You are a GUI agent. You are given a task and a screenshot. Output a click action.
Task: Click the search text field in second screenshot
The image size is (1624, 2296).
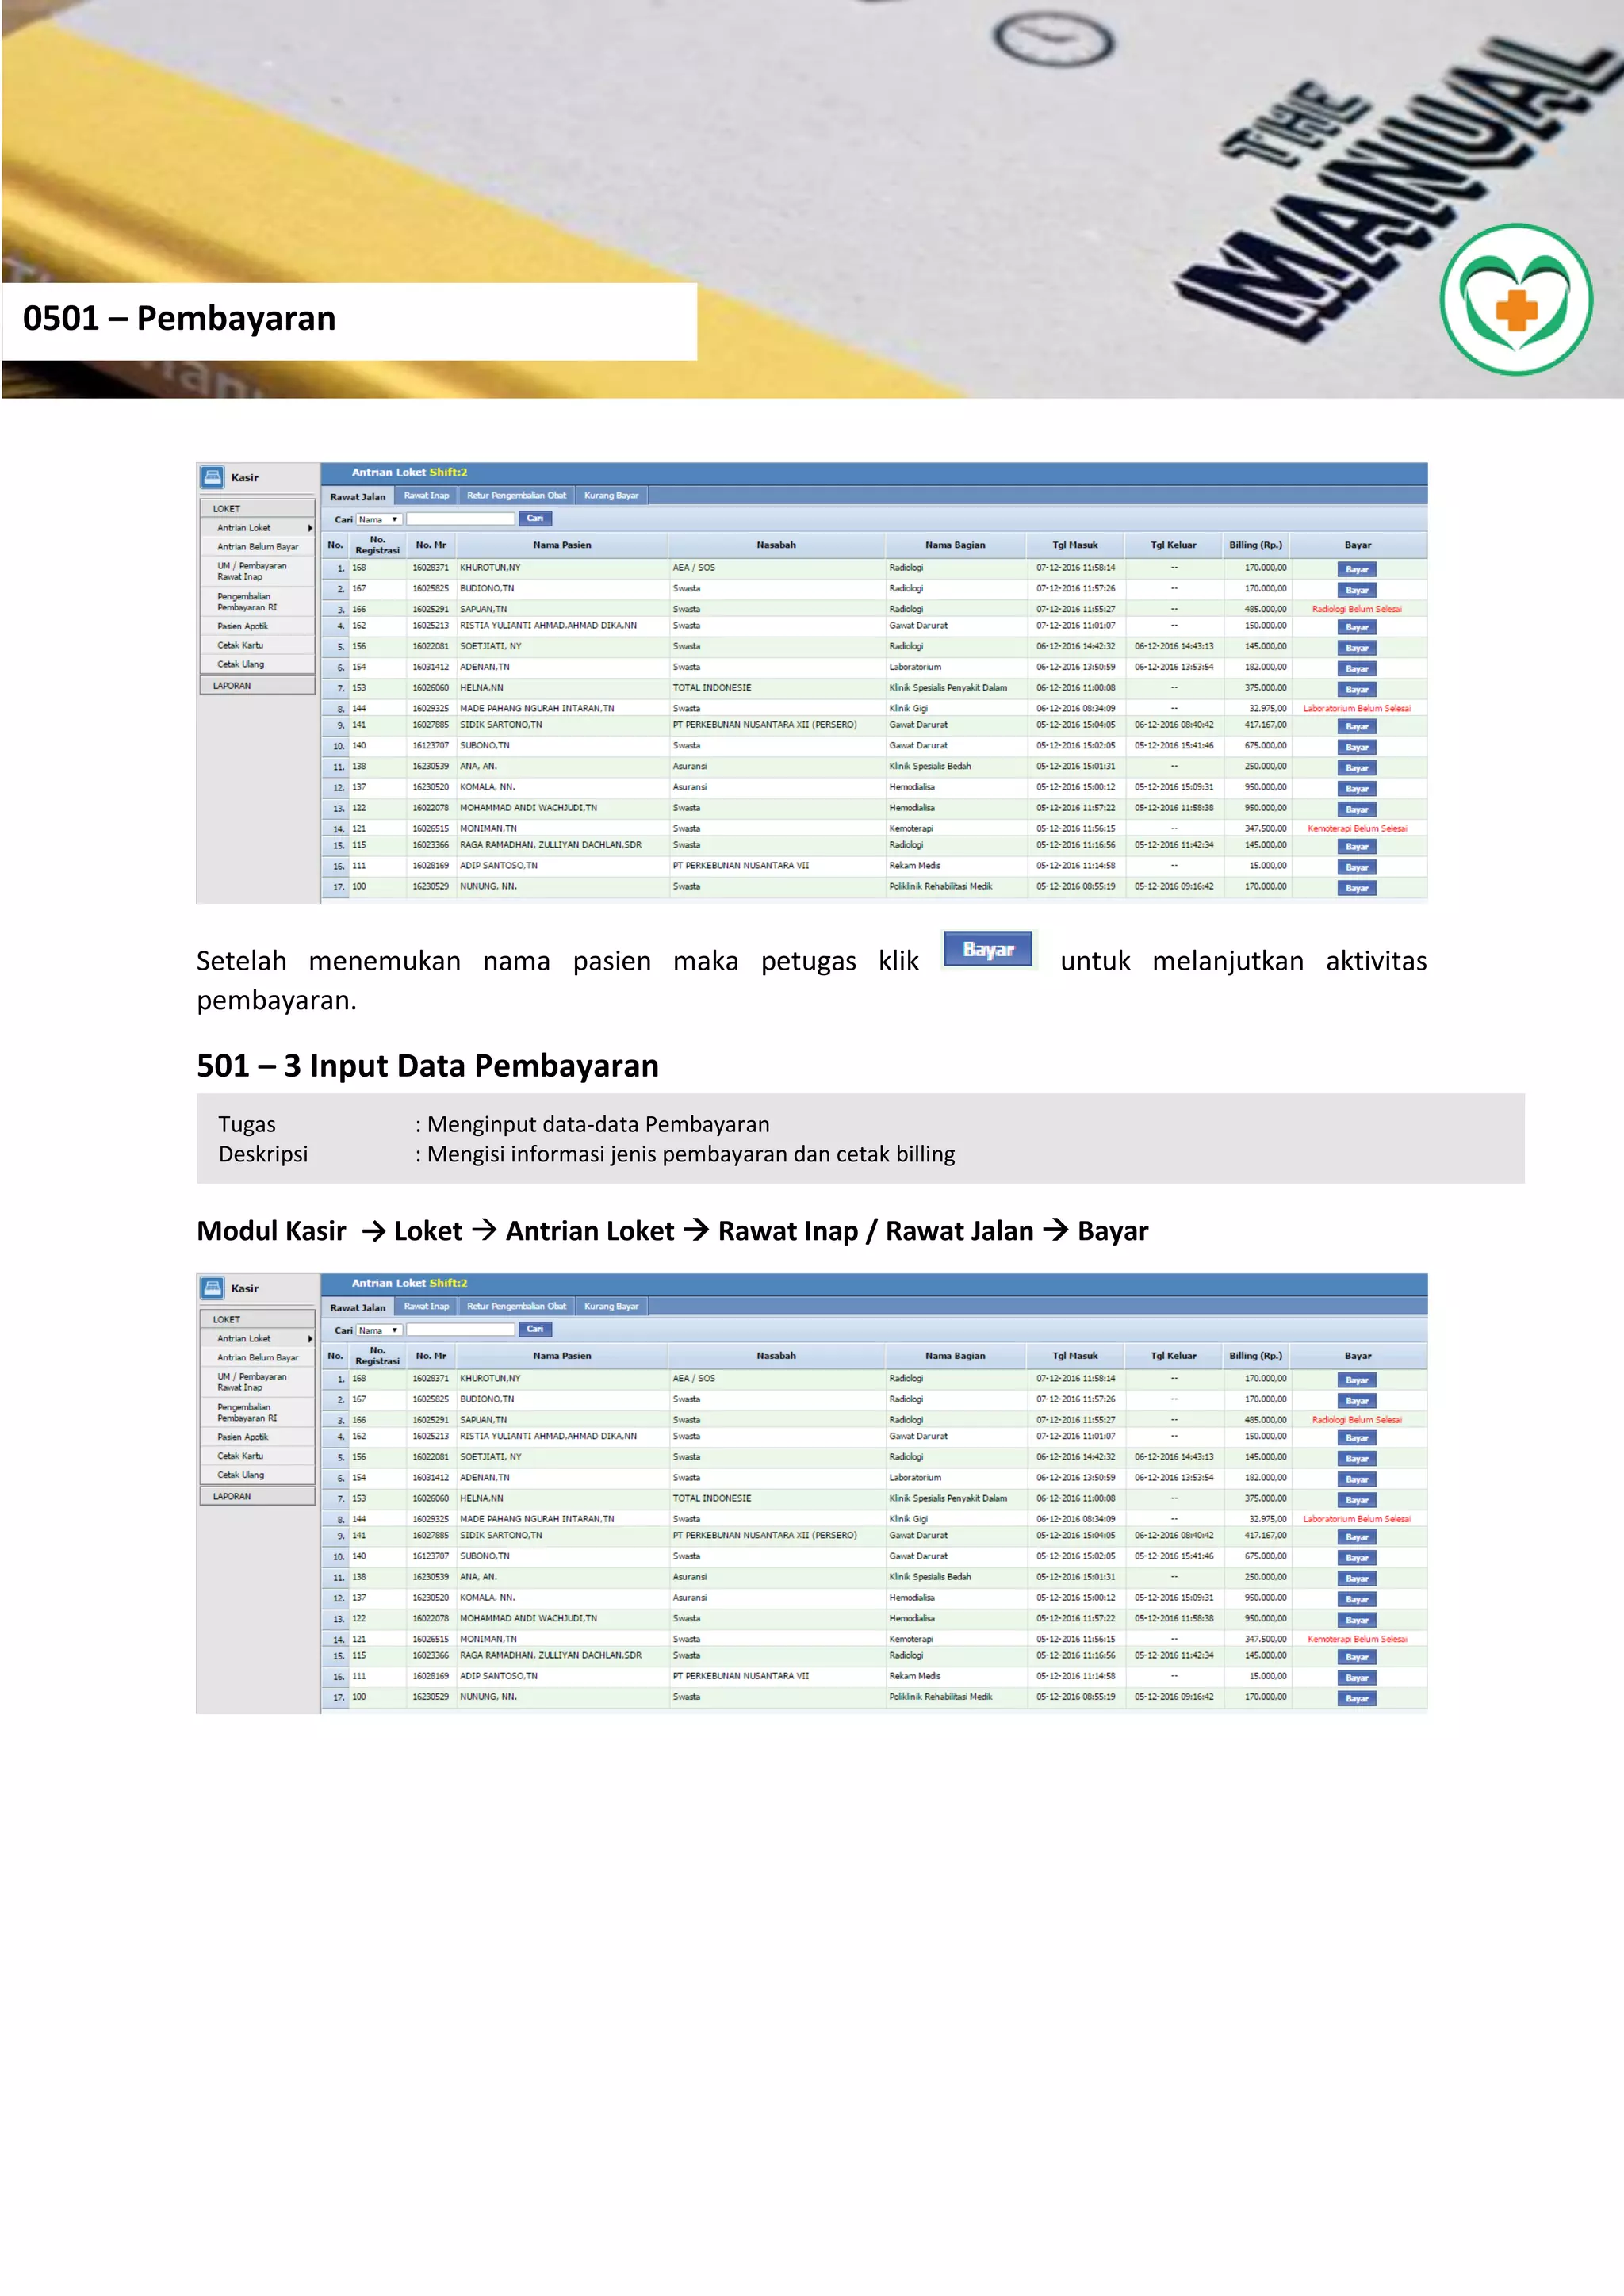460,1330
